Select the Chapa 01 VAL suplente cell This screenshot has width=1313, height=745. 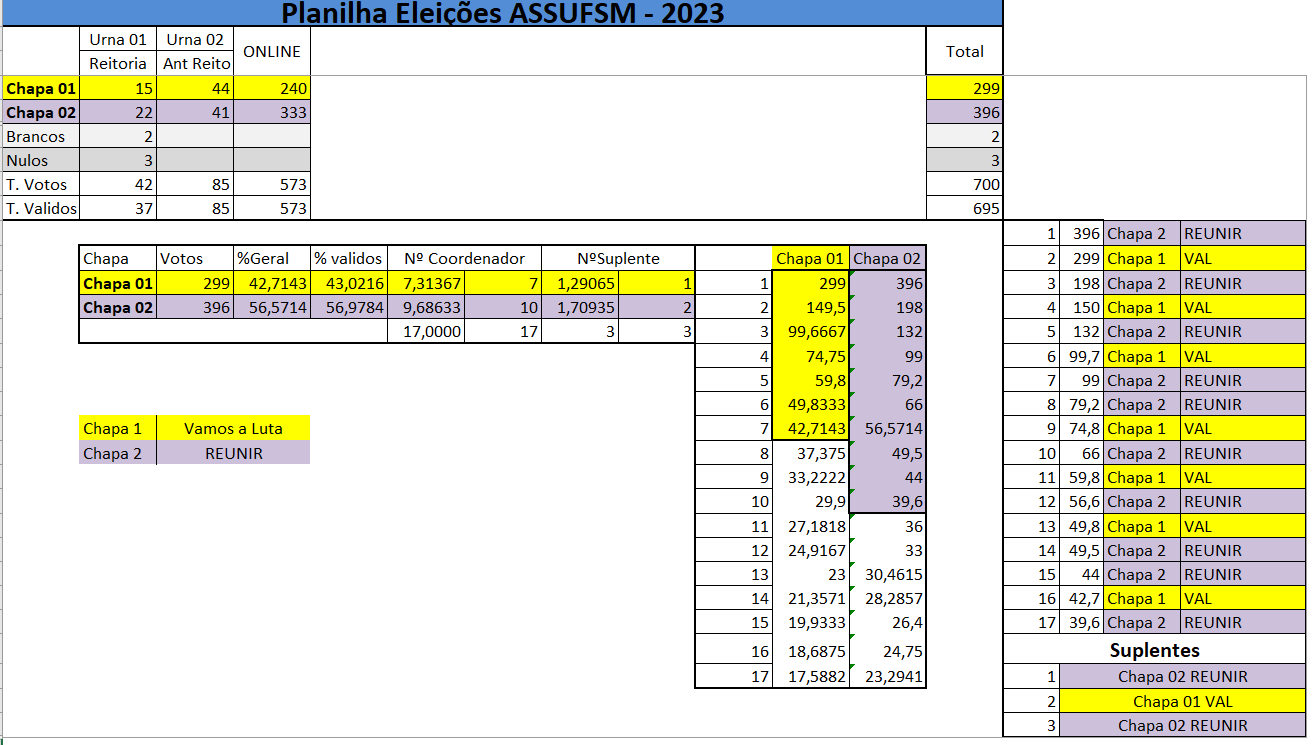point(1182,701)
